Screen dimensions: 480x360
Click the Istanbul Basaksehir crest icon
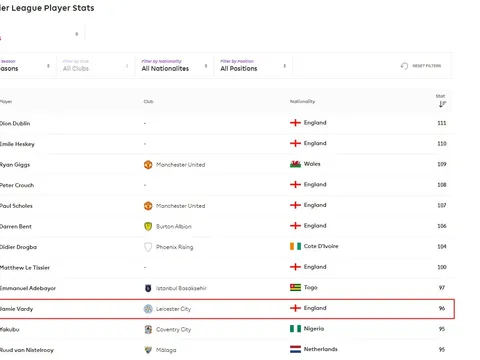(x=148, y=288)
